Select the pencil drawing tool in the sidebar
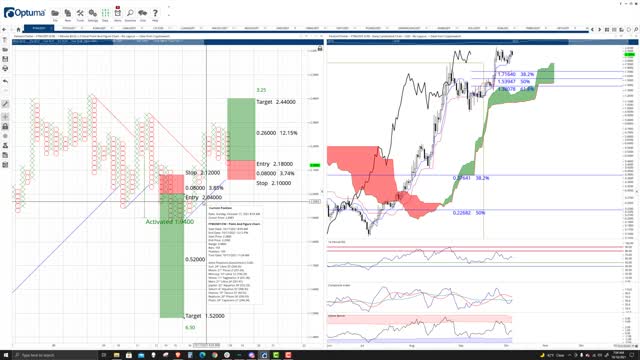 coord(5,104)
